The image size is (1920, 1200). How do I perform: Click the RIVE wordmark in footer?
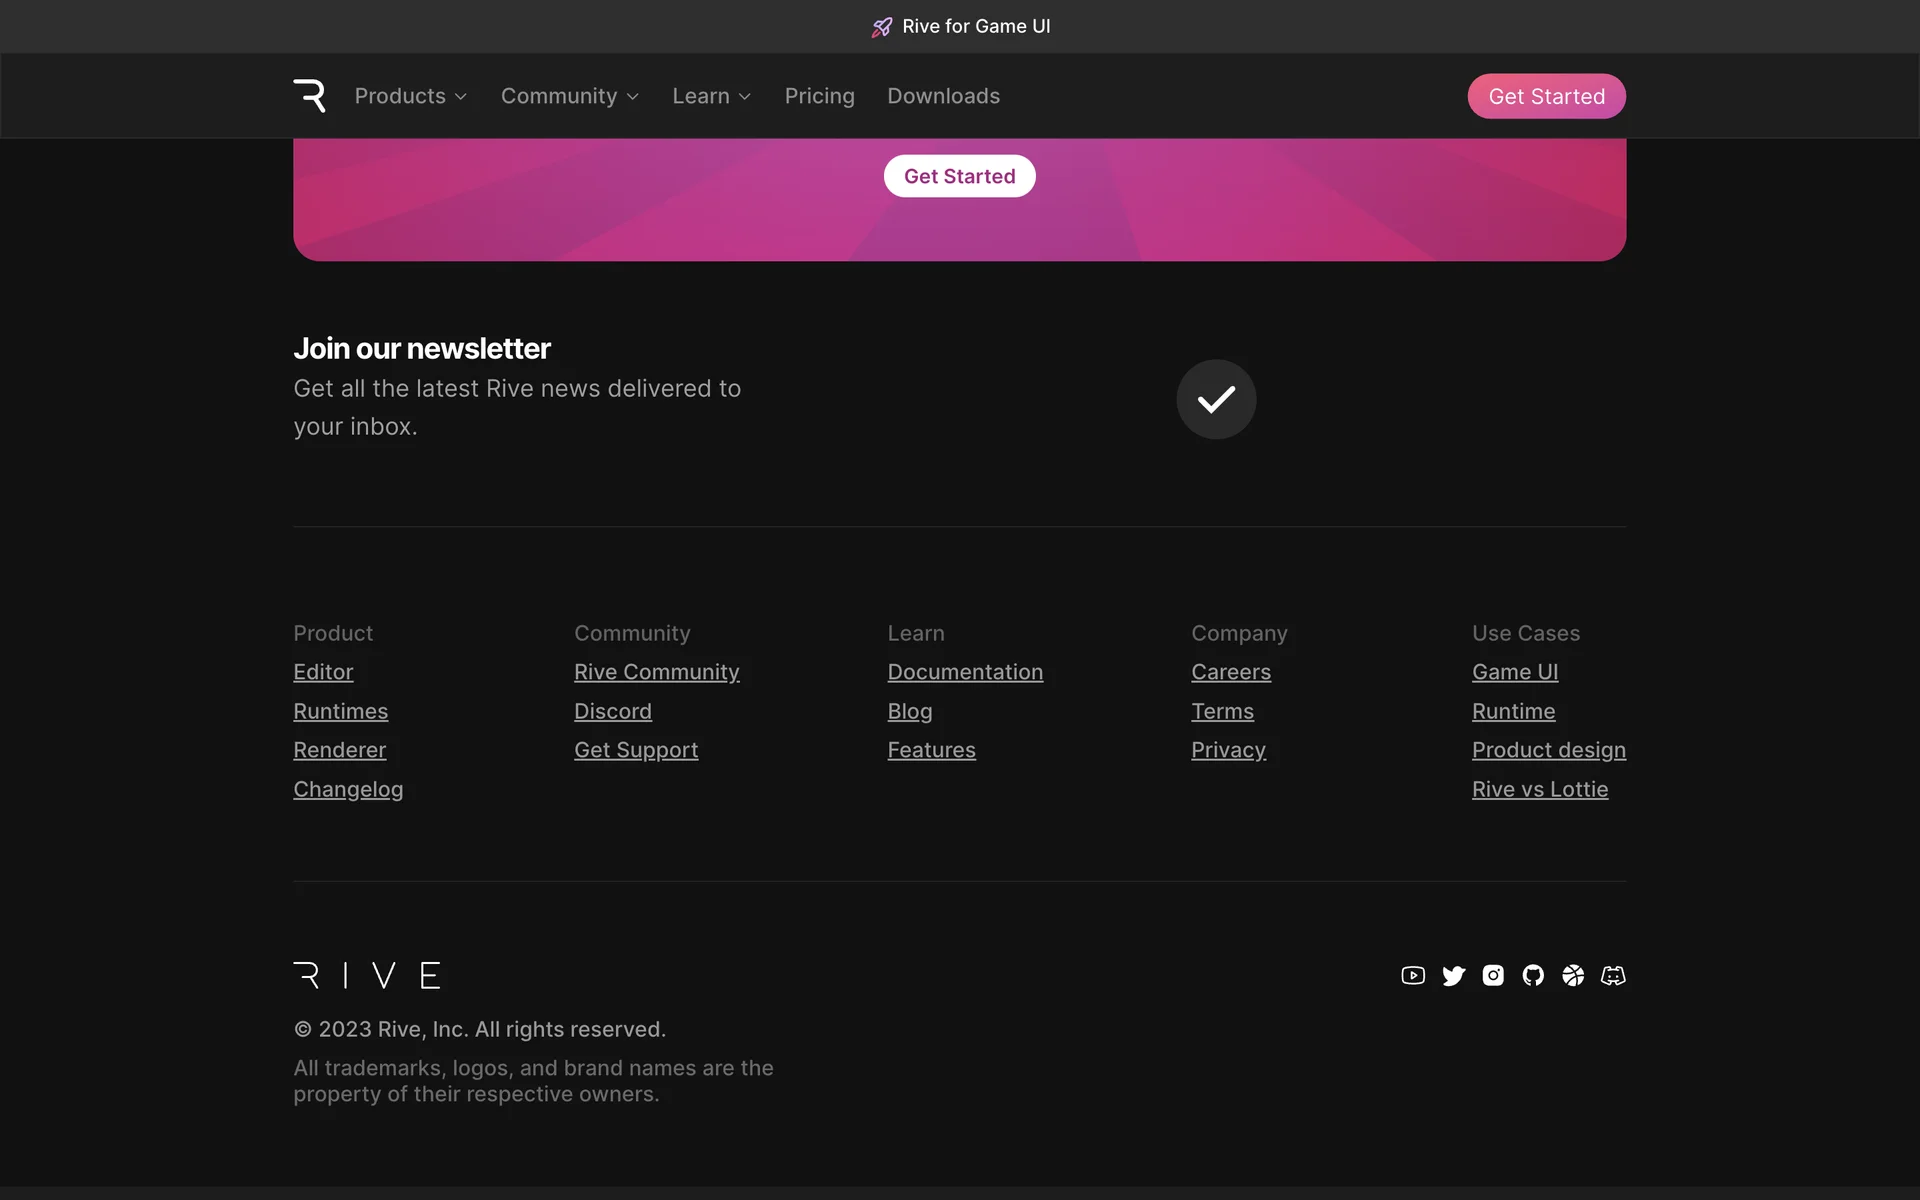click(367, 975)
